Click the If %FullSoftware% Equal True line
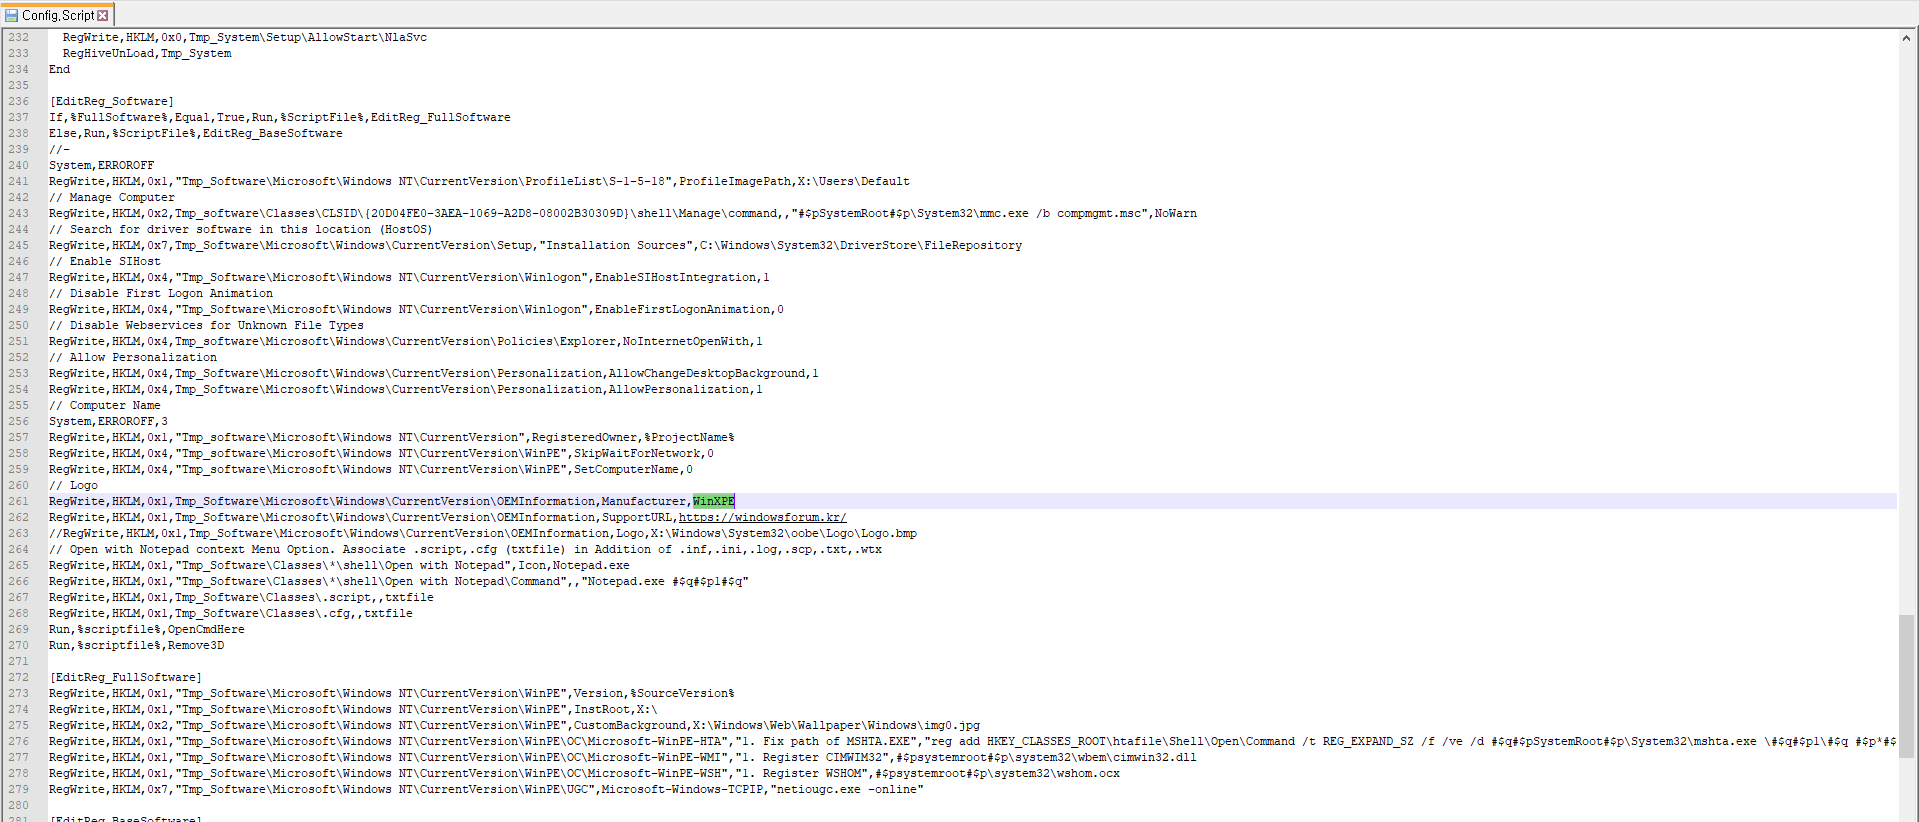1919x822 pixels. pos(279,117)
